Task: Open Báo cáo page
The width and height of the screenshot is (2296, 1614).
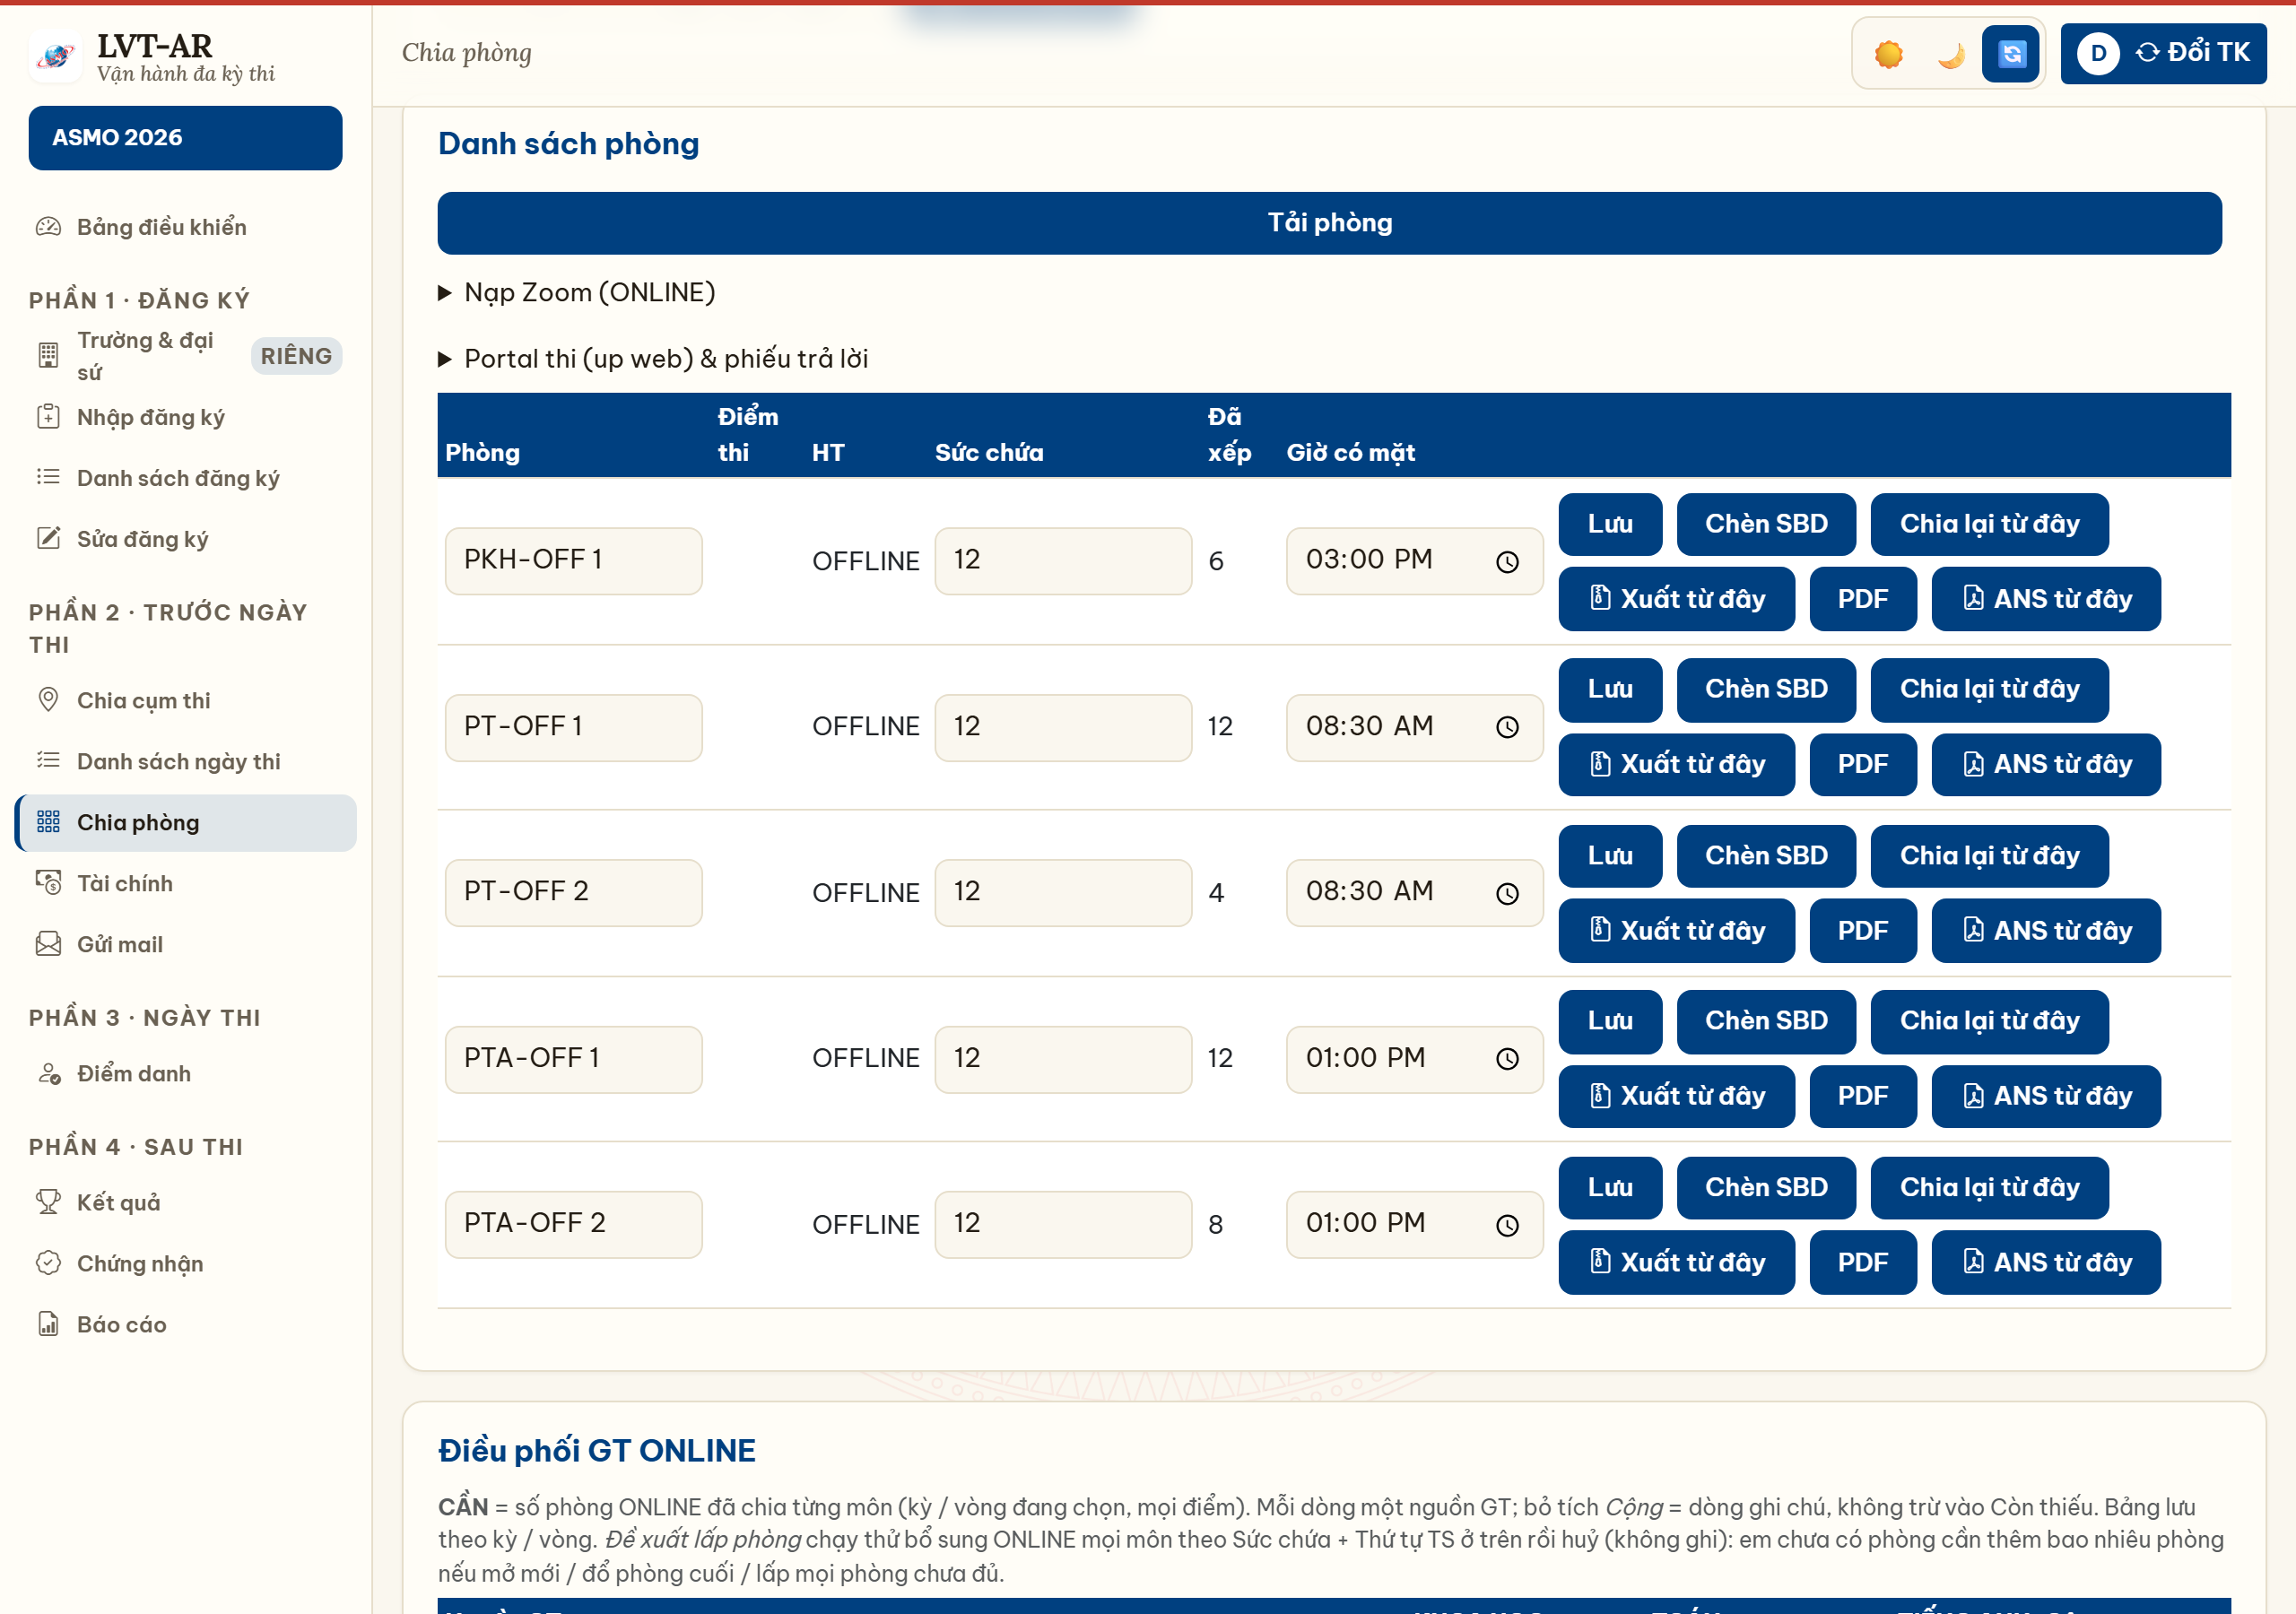Action: pyautogui.click(x=186, y=1324)
